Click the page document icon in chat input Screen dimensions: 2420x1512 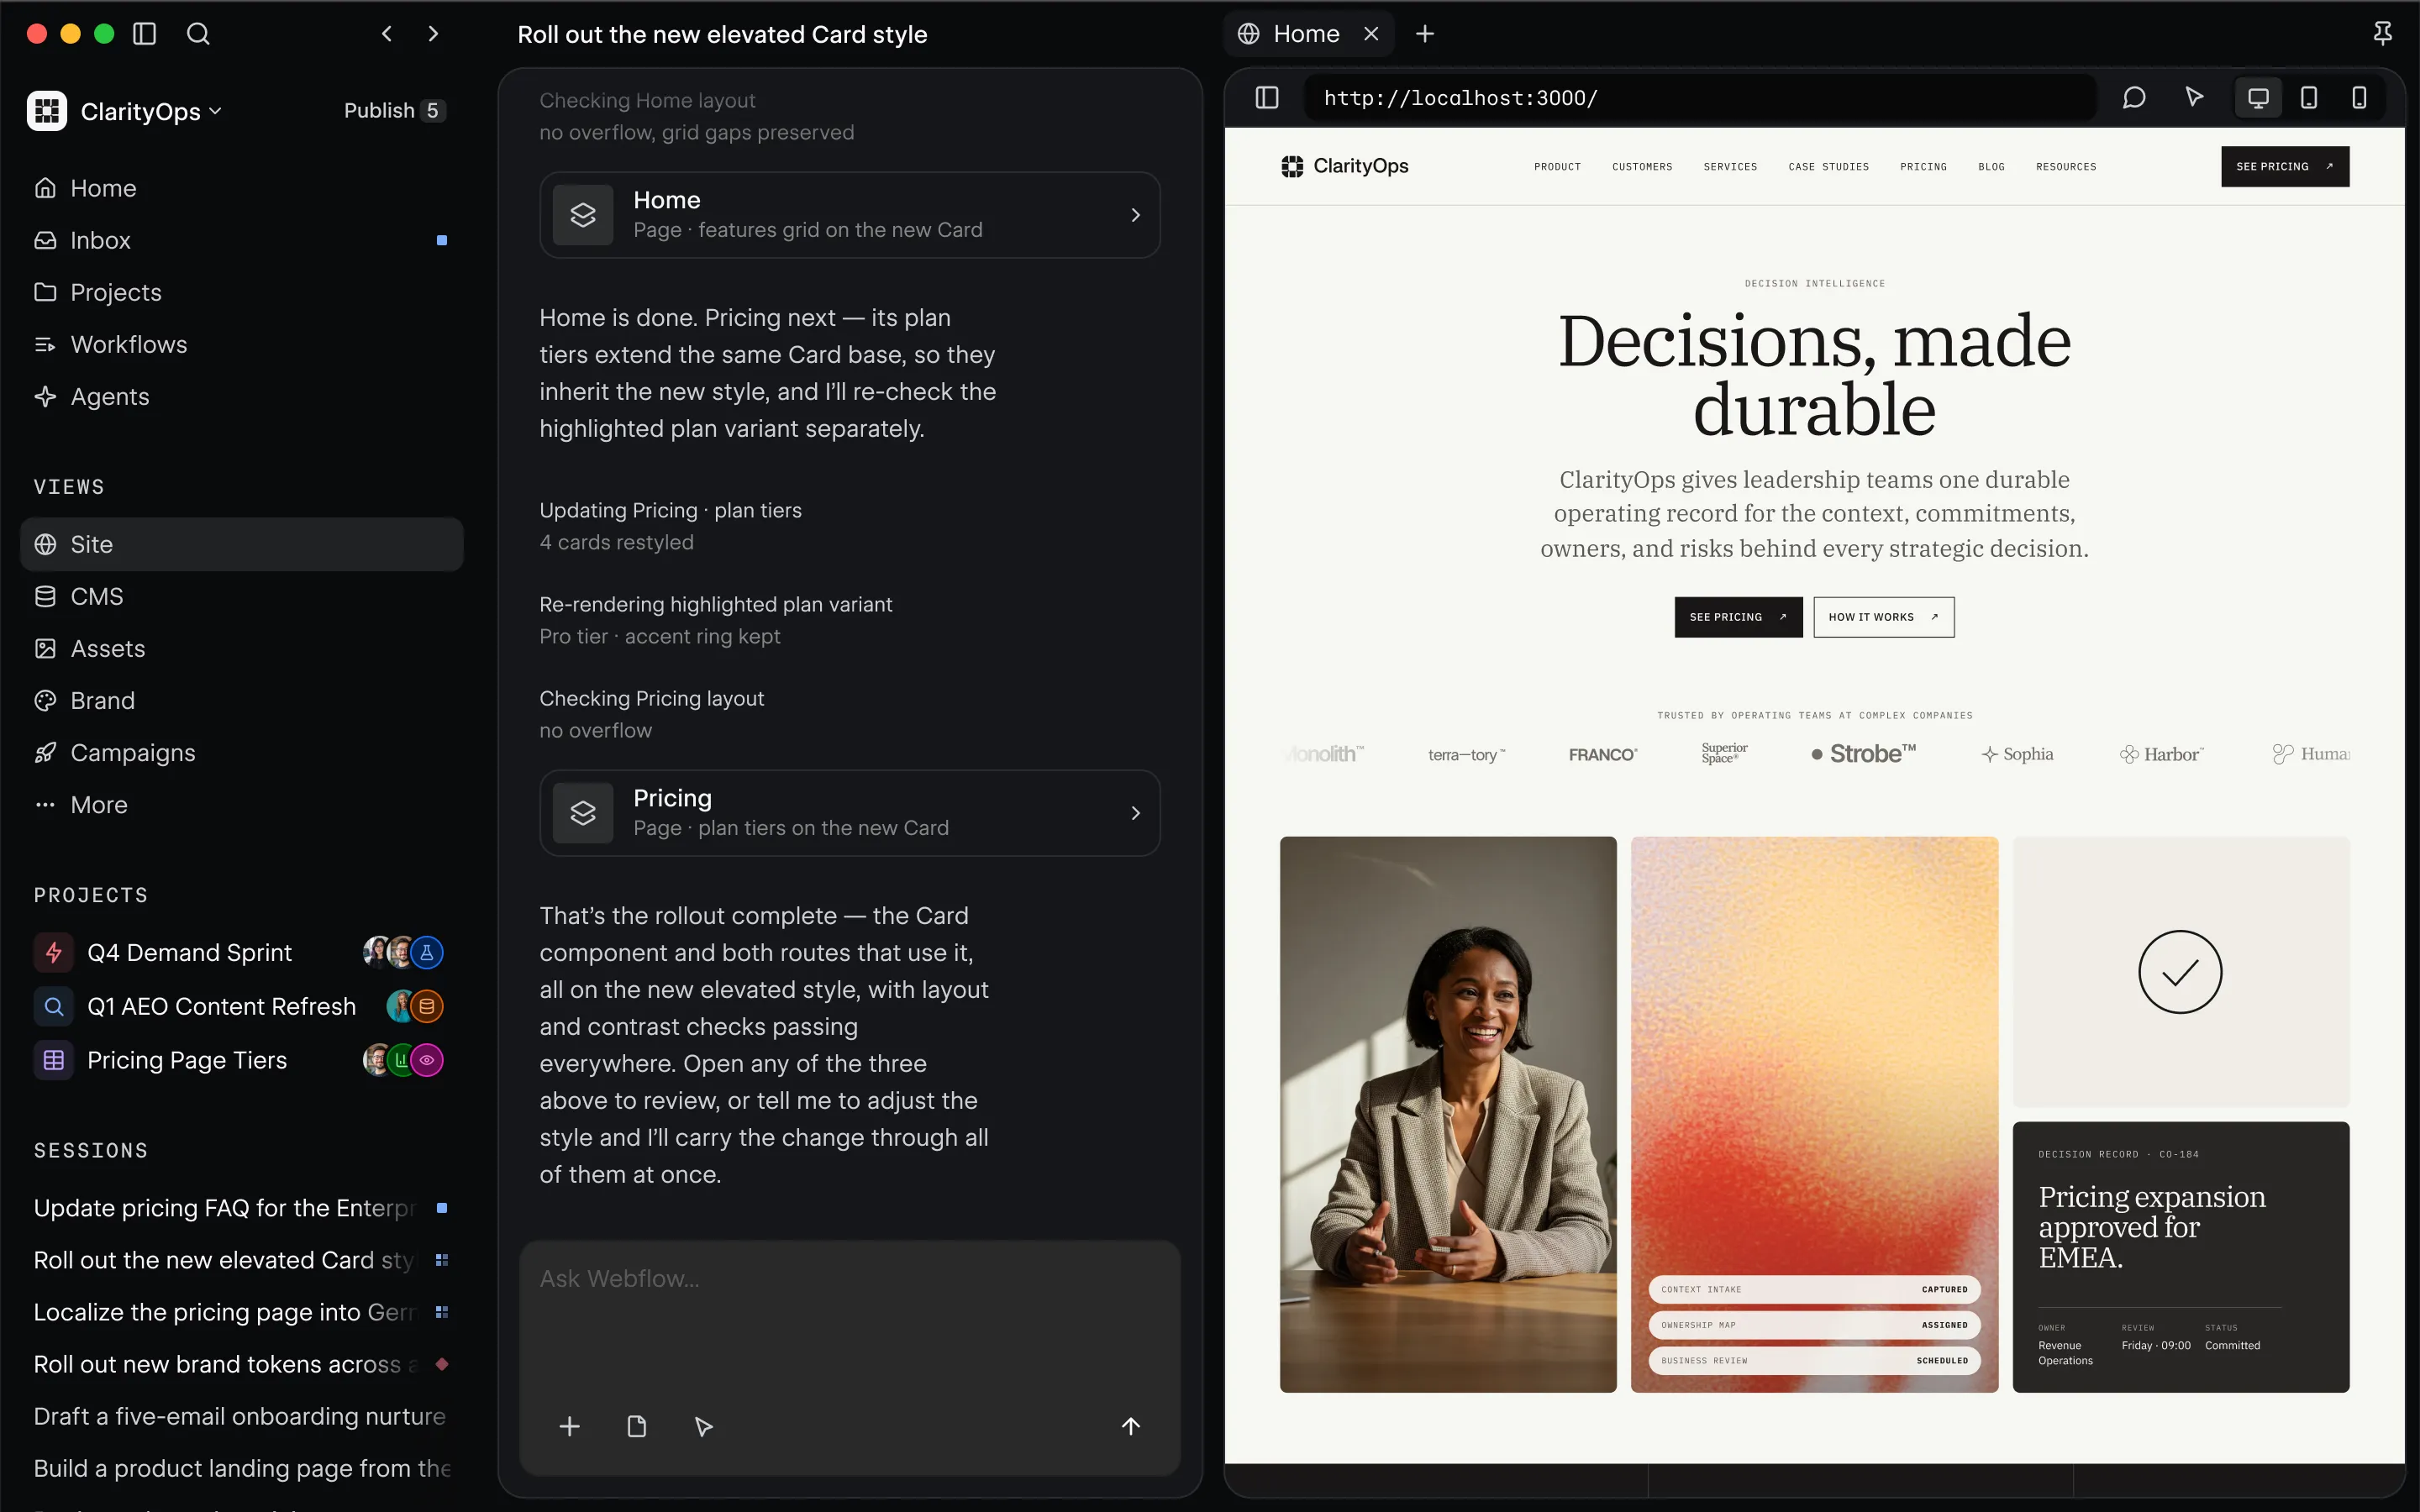tap(637, 1426)
